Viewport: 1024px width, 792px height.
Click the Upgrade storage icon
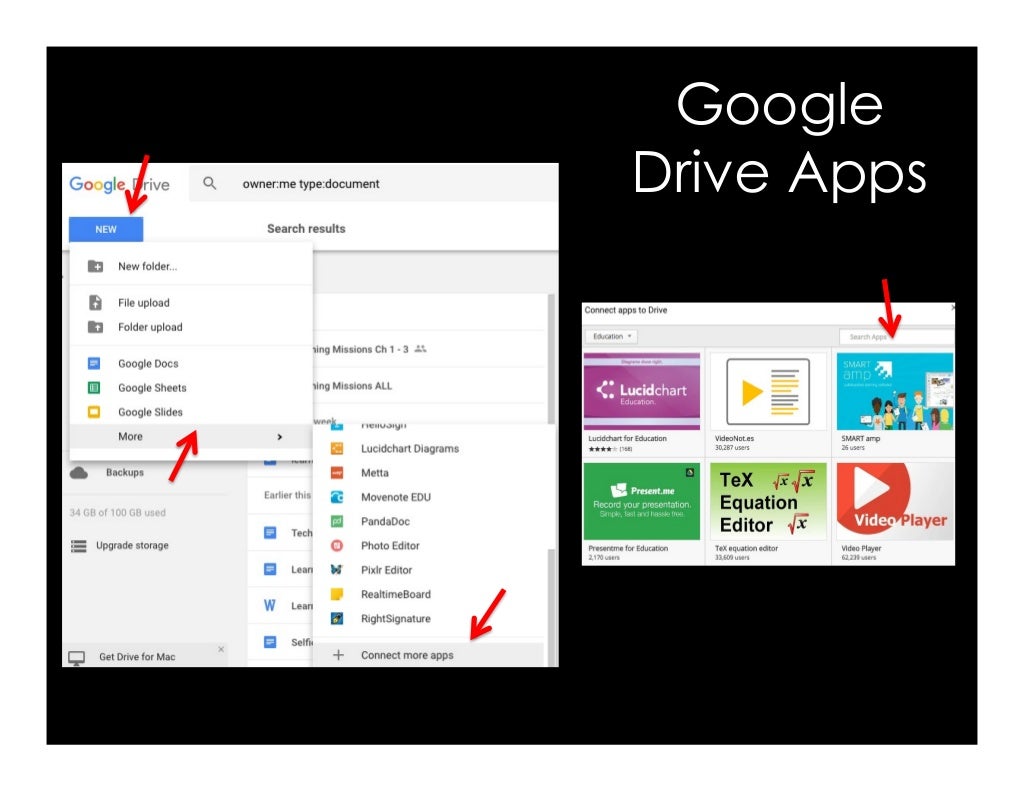coord(78,546)
